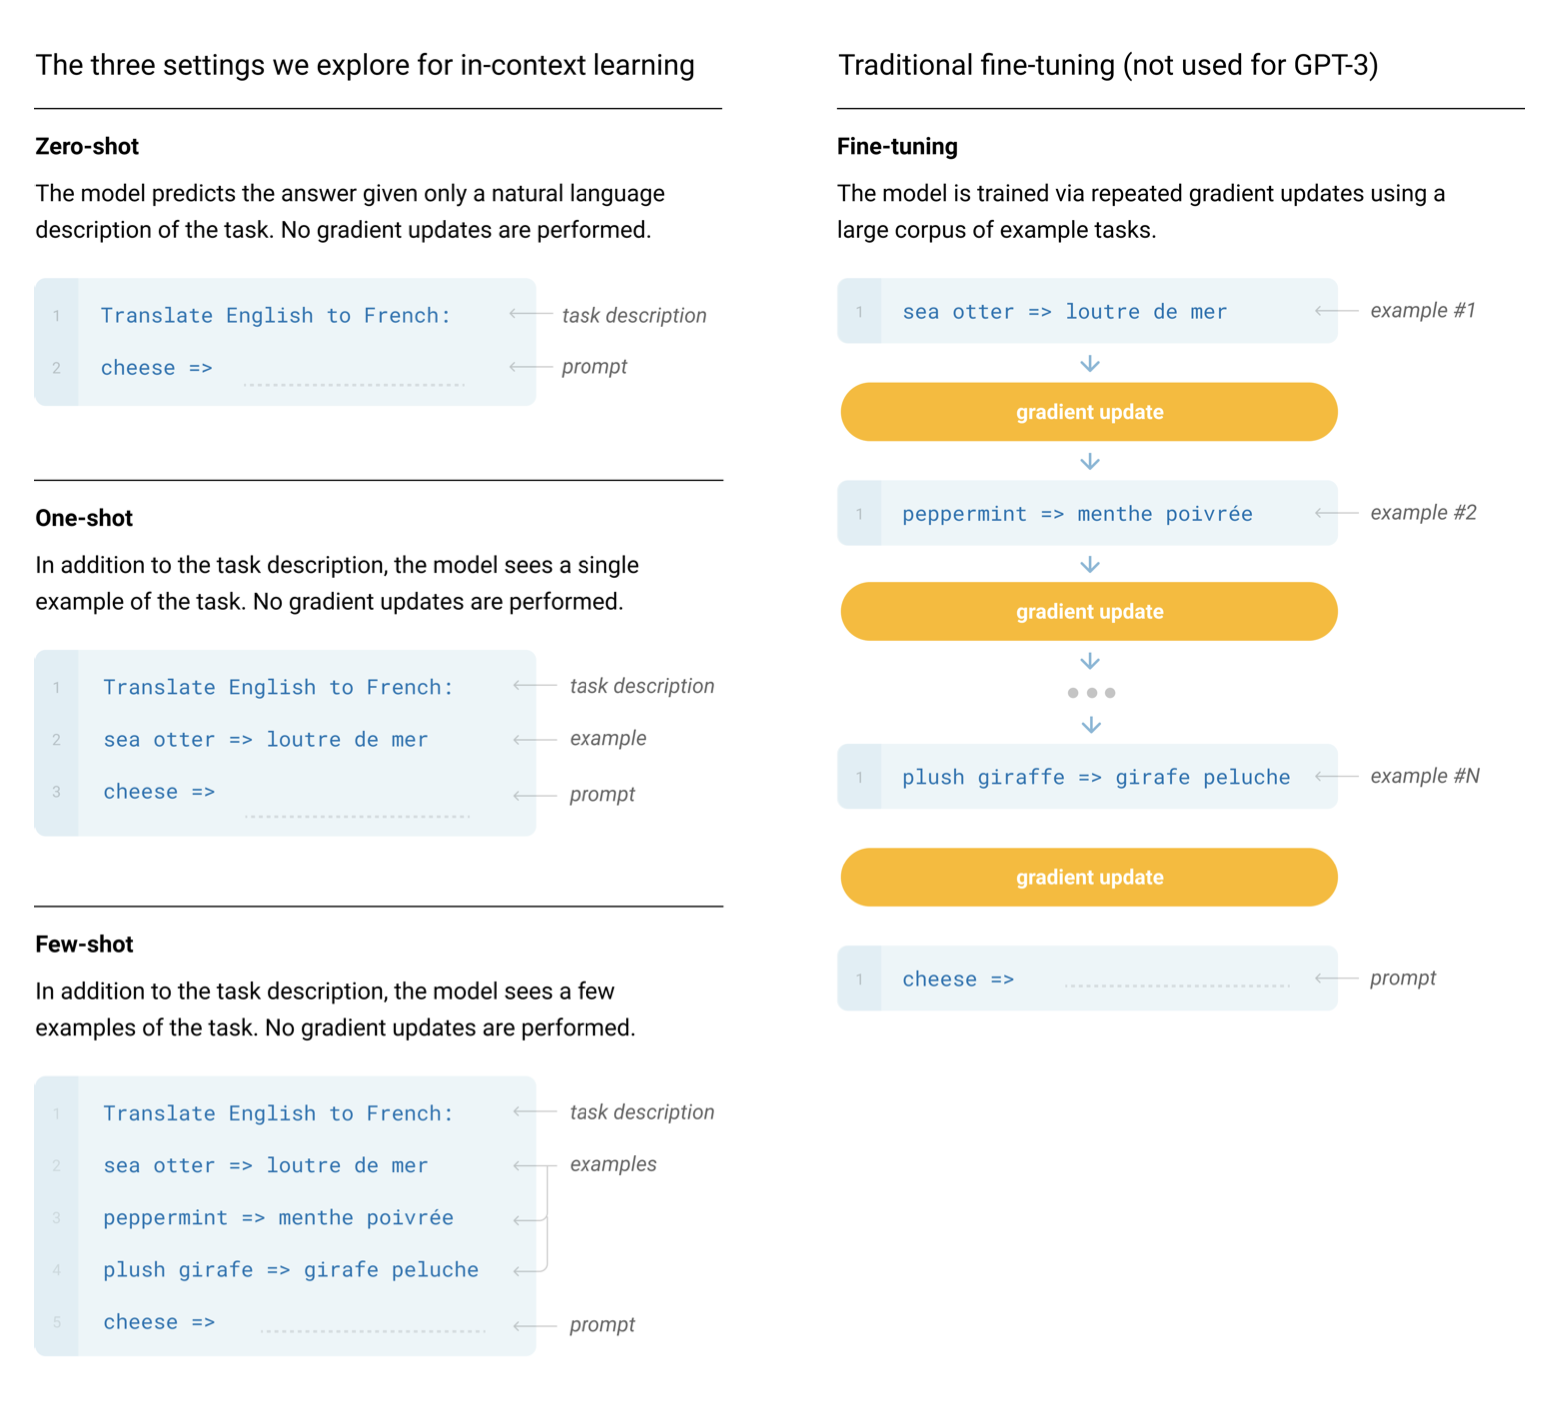The height and width of the screenshot is (1402, 1556).
Task: Select the One-shot section heading
Action: tap(84, 518)
